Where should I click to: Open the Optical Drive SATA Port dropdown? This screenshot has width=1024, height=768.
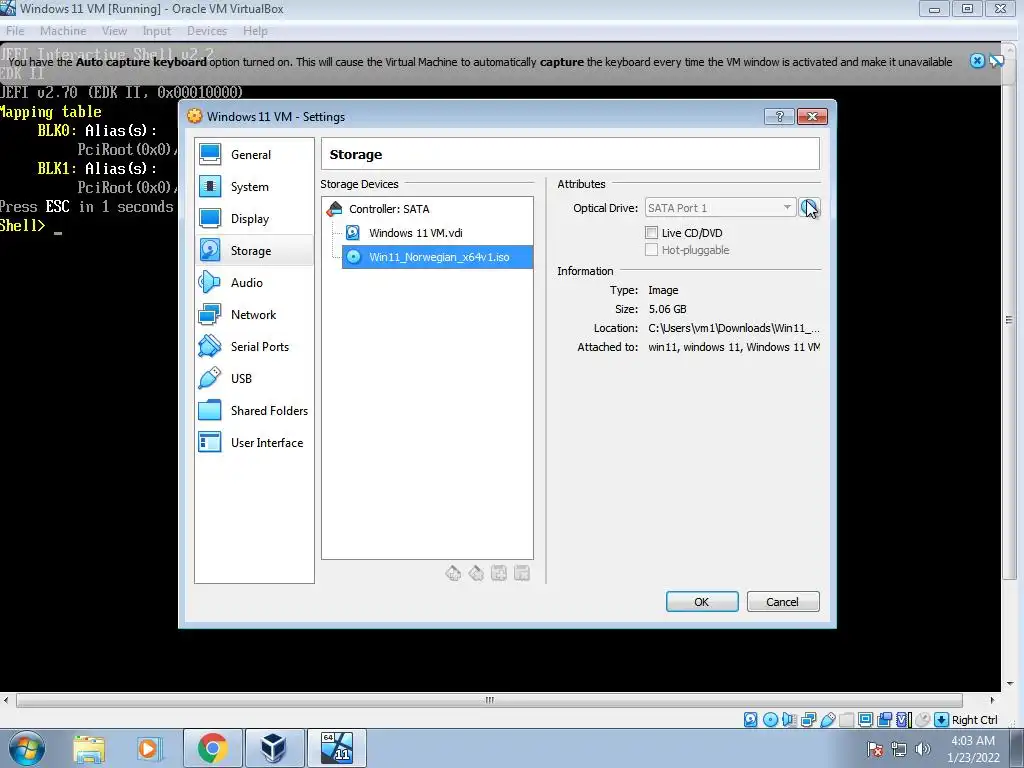720,208
